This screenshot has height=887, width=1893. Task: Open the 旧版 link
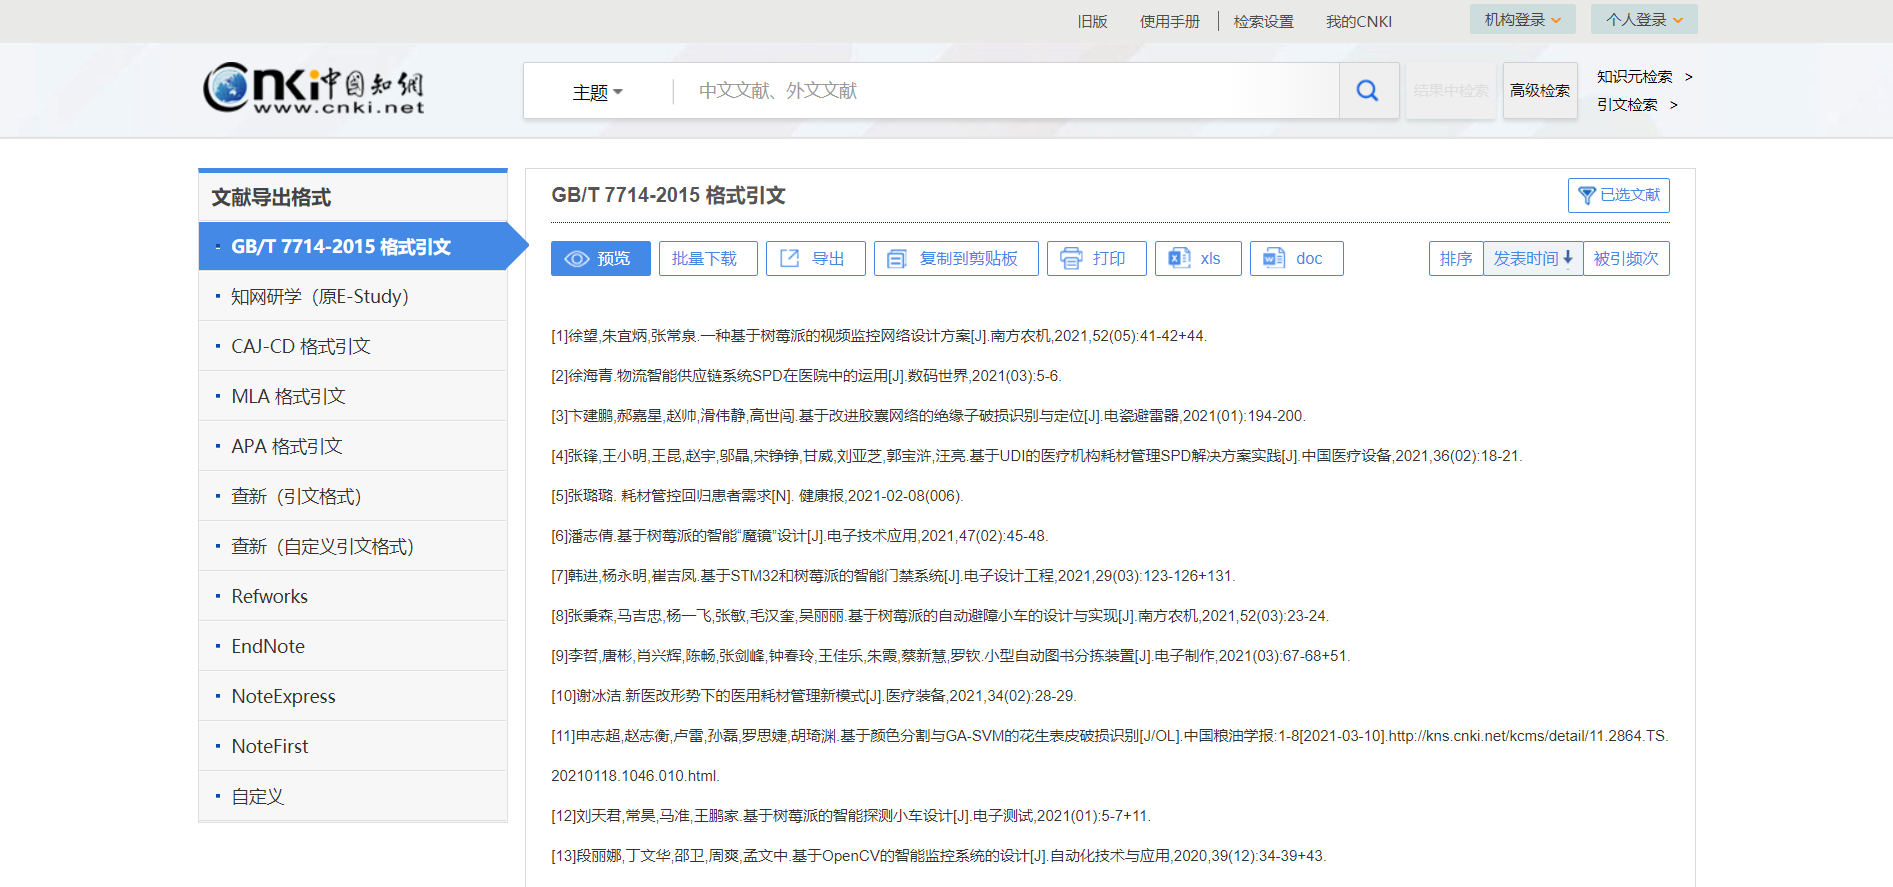(x=1092, y=21)
